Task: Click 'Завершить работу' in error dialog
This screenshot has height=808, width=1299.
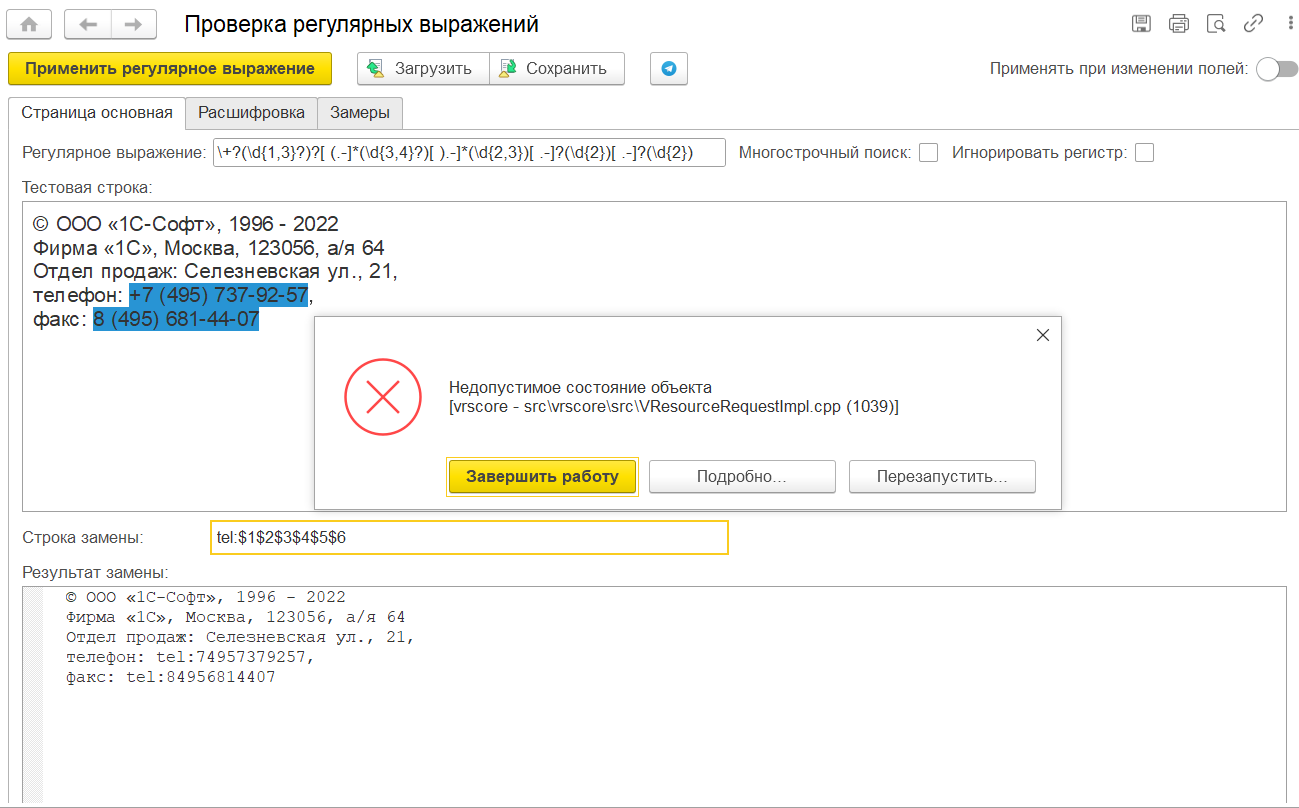Action: [x=543, y=477]
